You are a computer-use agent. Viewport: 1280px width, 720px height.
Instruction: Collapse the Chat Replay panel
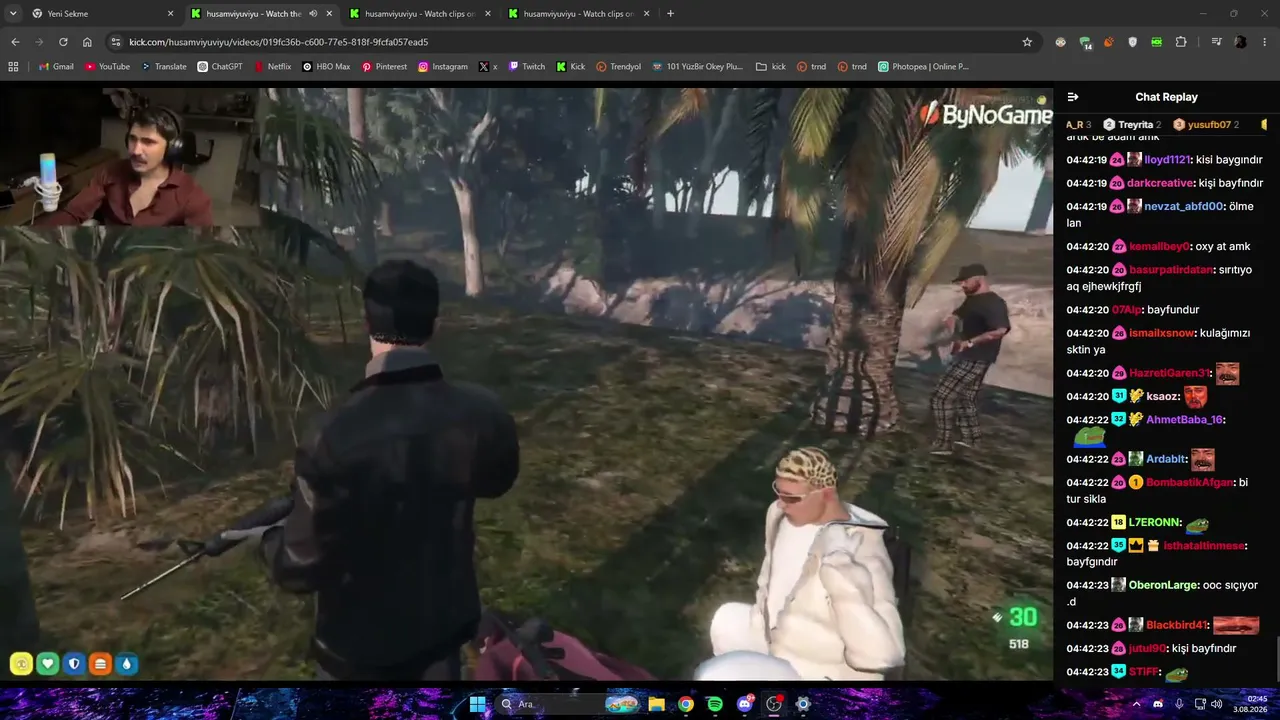1073,97
